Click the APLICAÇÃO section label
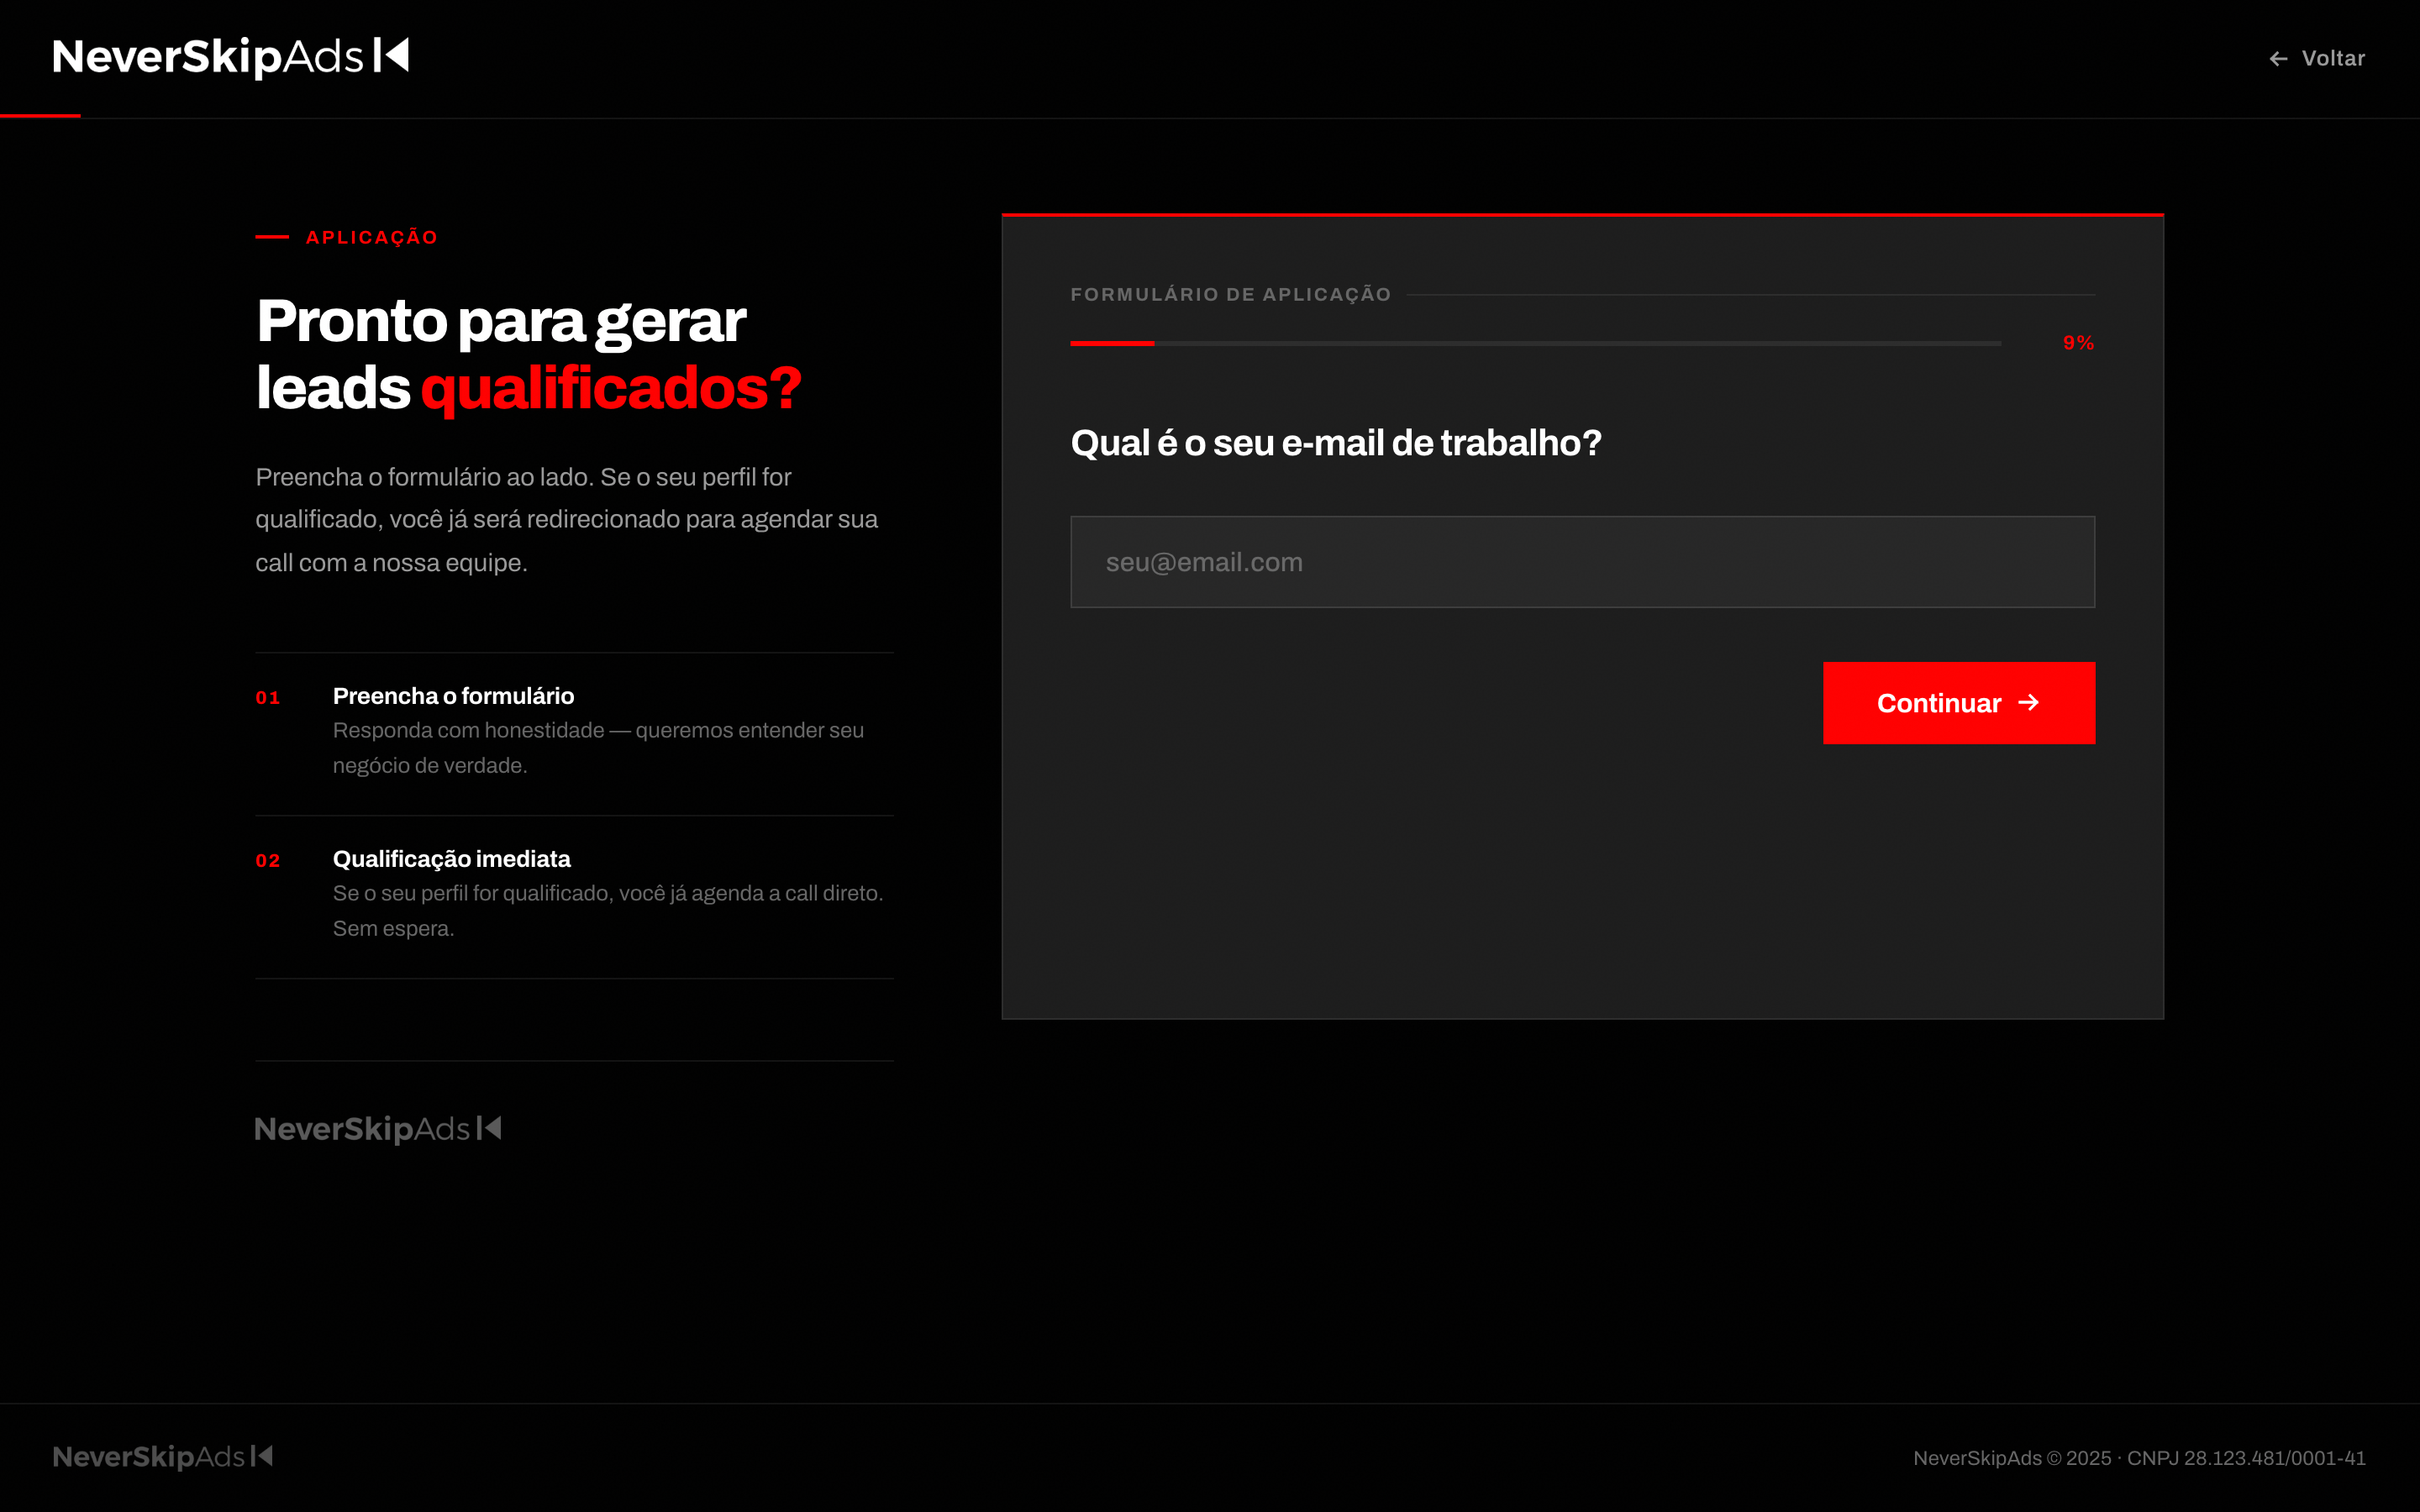Image resolution: width=2420 pixels, height=1512 pixels. (x=371, y=237)
